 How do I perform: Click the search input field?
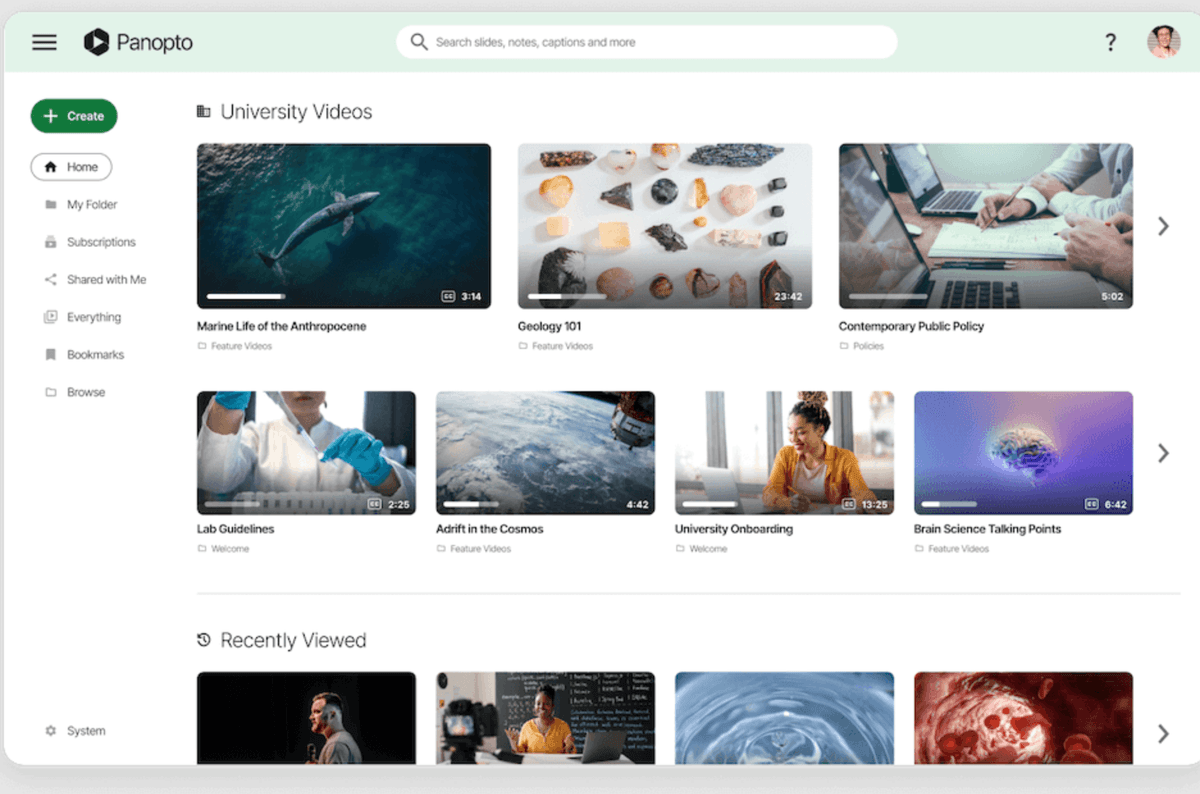[646, 42]
